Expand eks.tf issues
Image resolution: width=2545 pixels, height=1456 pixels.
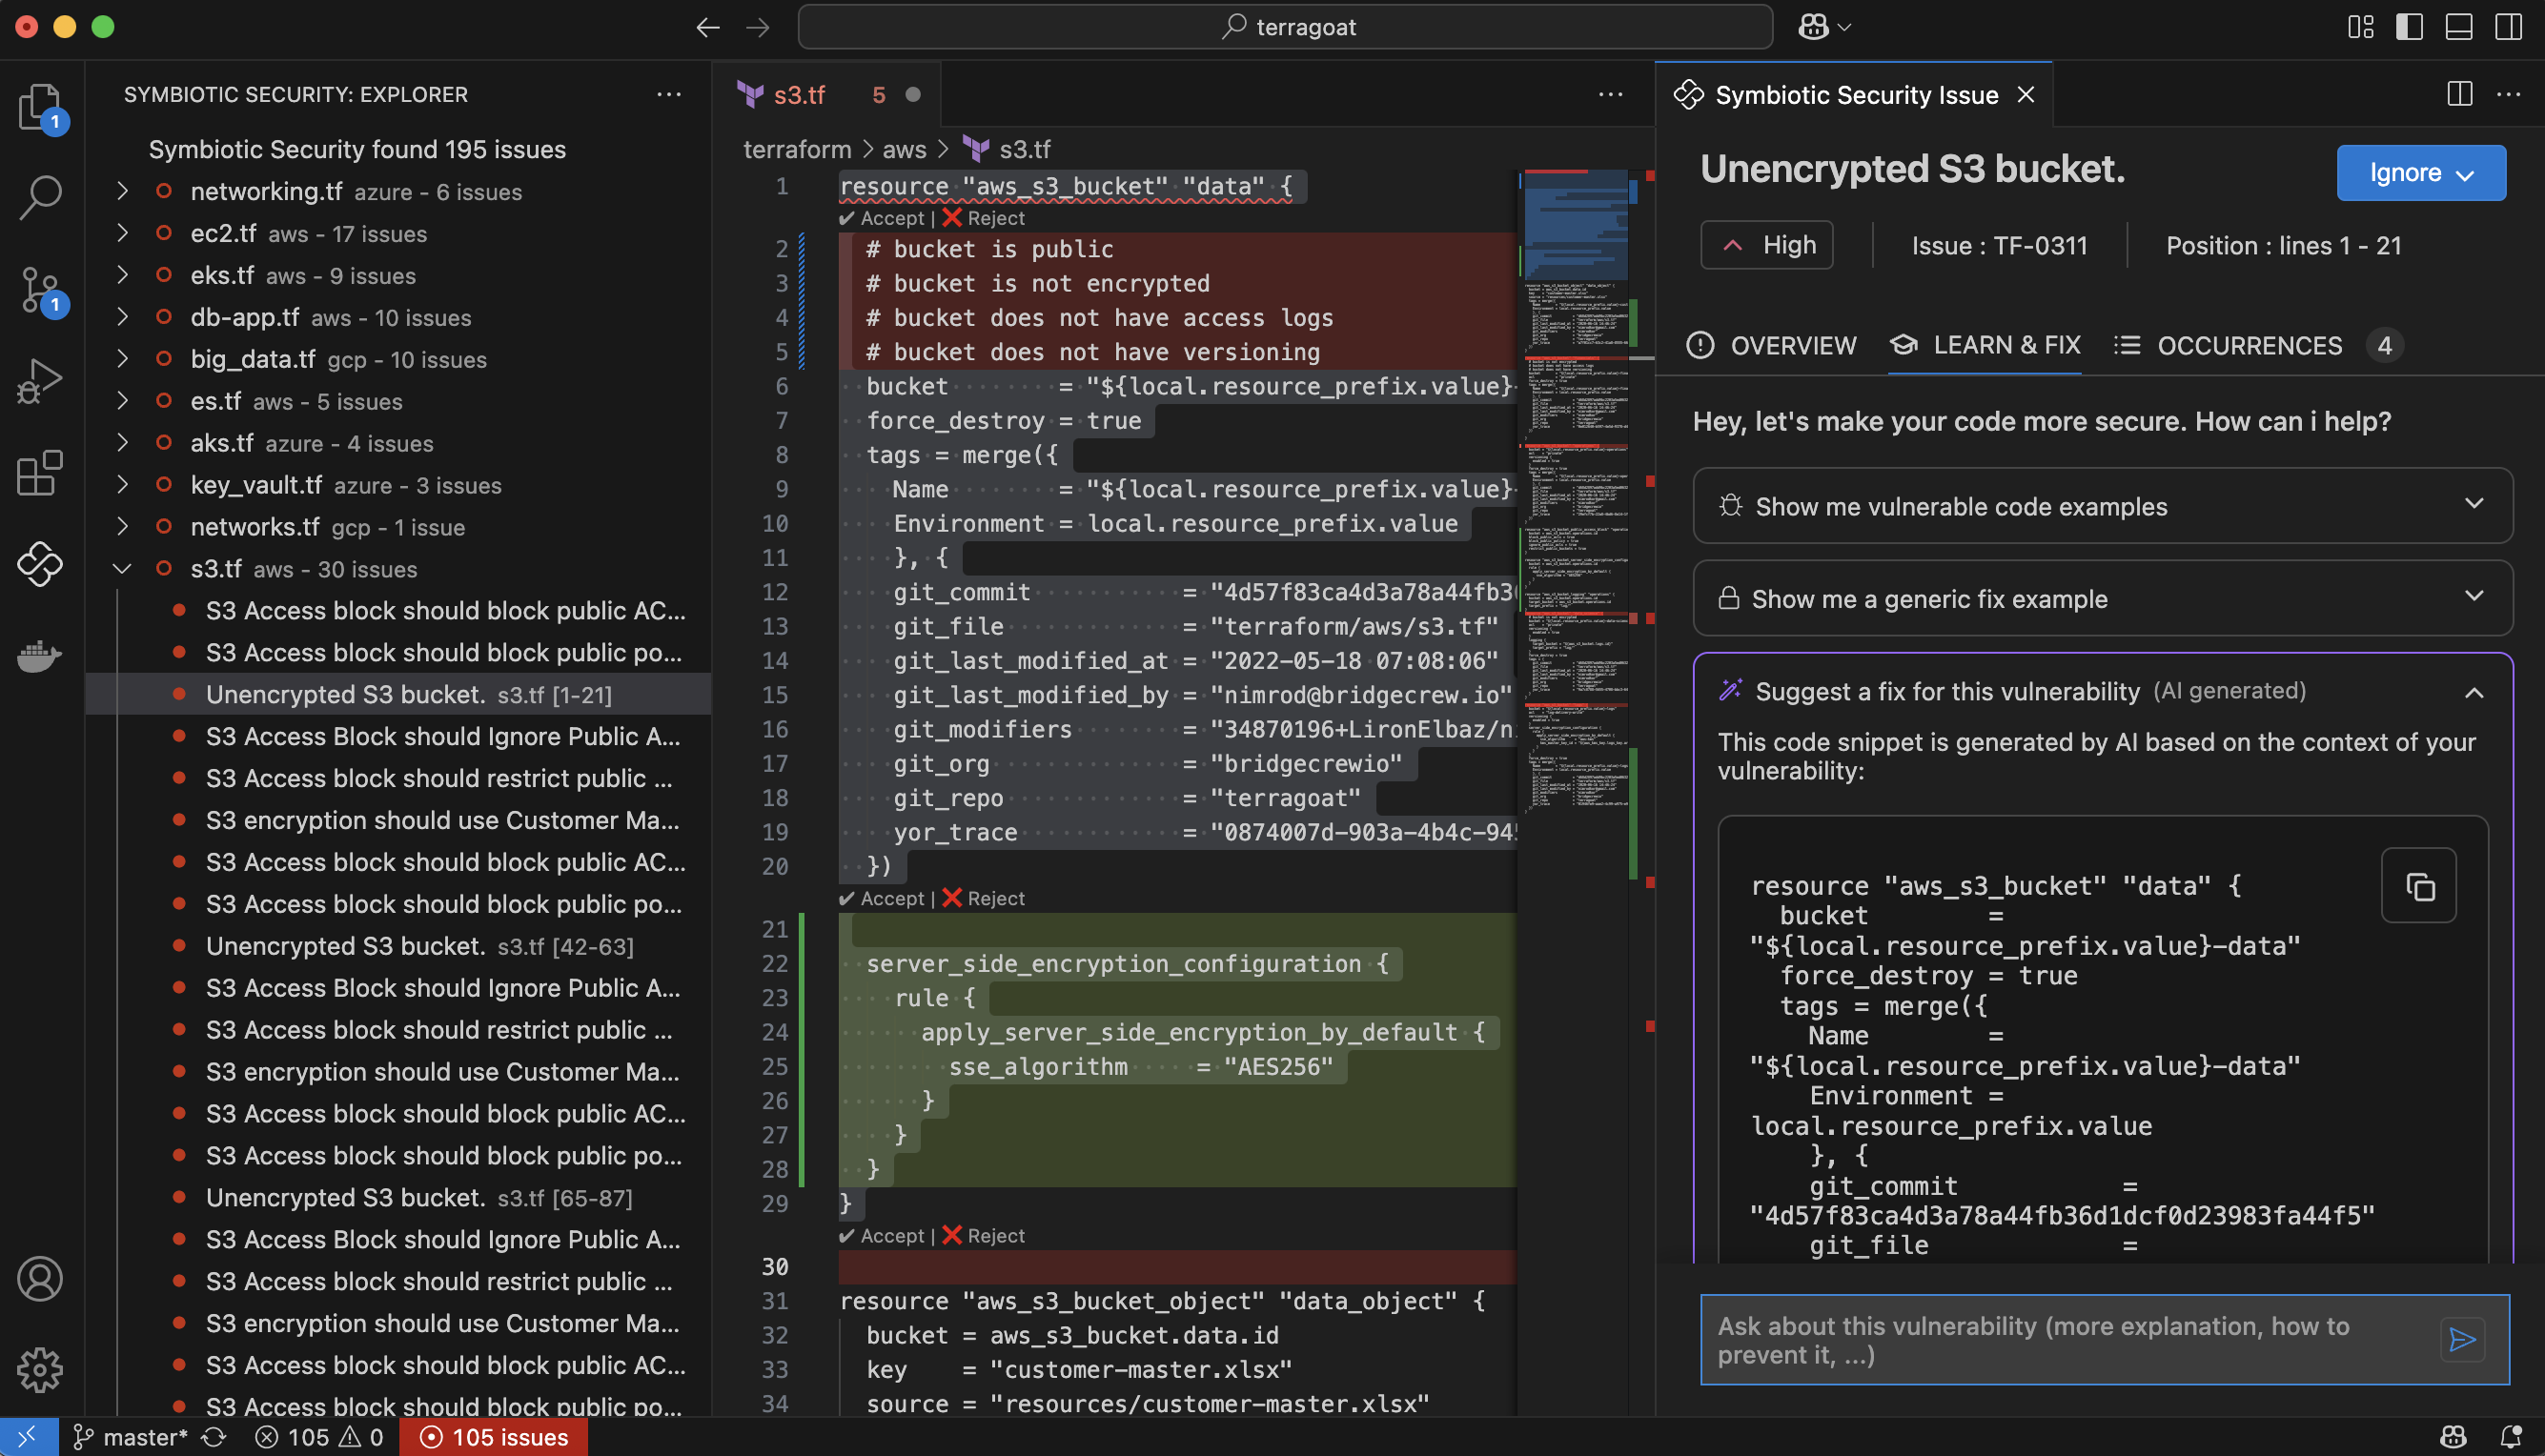[122, 275]
